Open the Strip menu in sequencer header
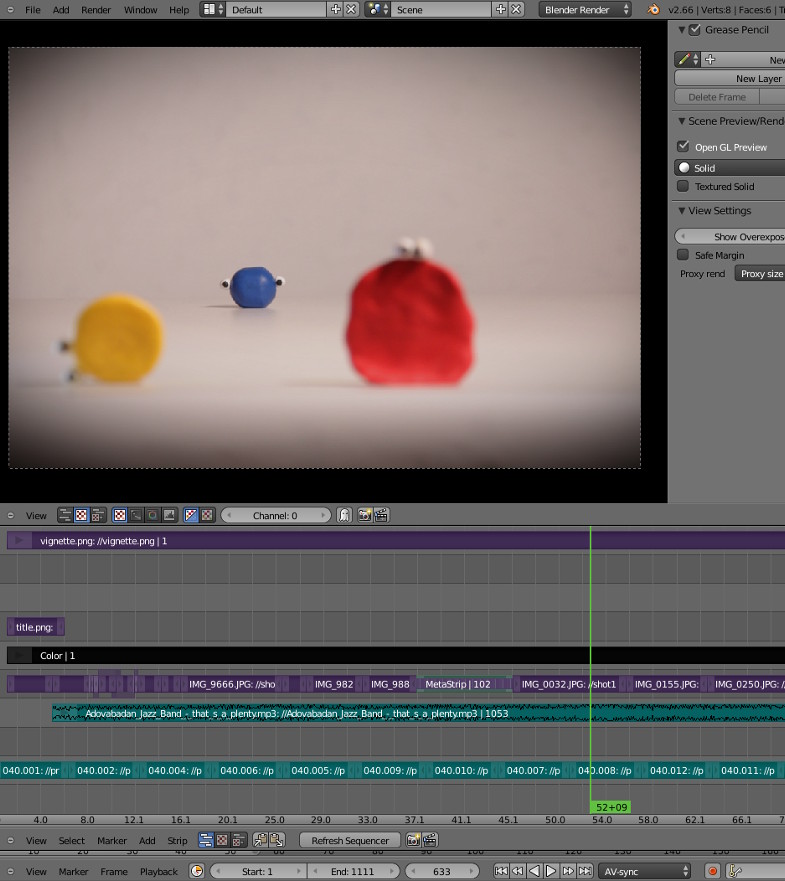 [177, 841]
